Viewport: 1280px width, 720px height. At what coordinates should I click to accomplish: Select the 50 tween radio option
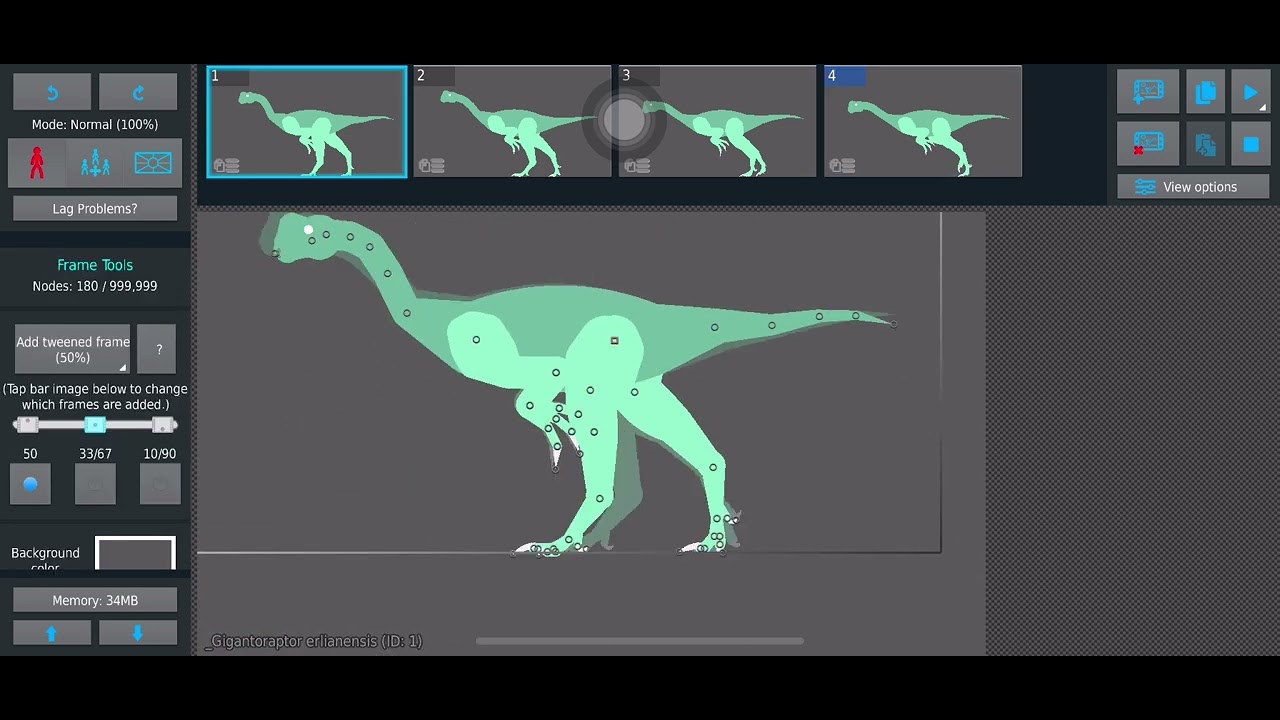click(x=30, y=484)
